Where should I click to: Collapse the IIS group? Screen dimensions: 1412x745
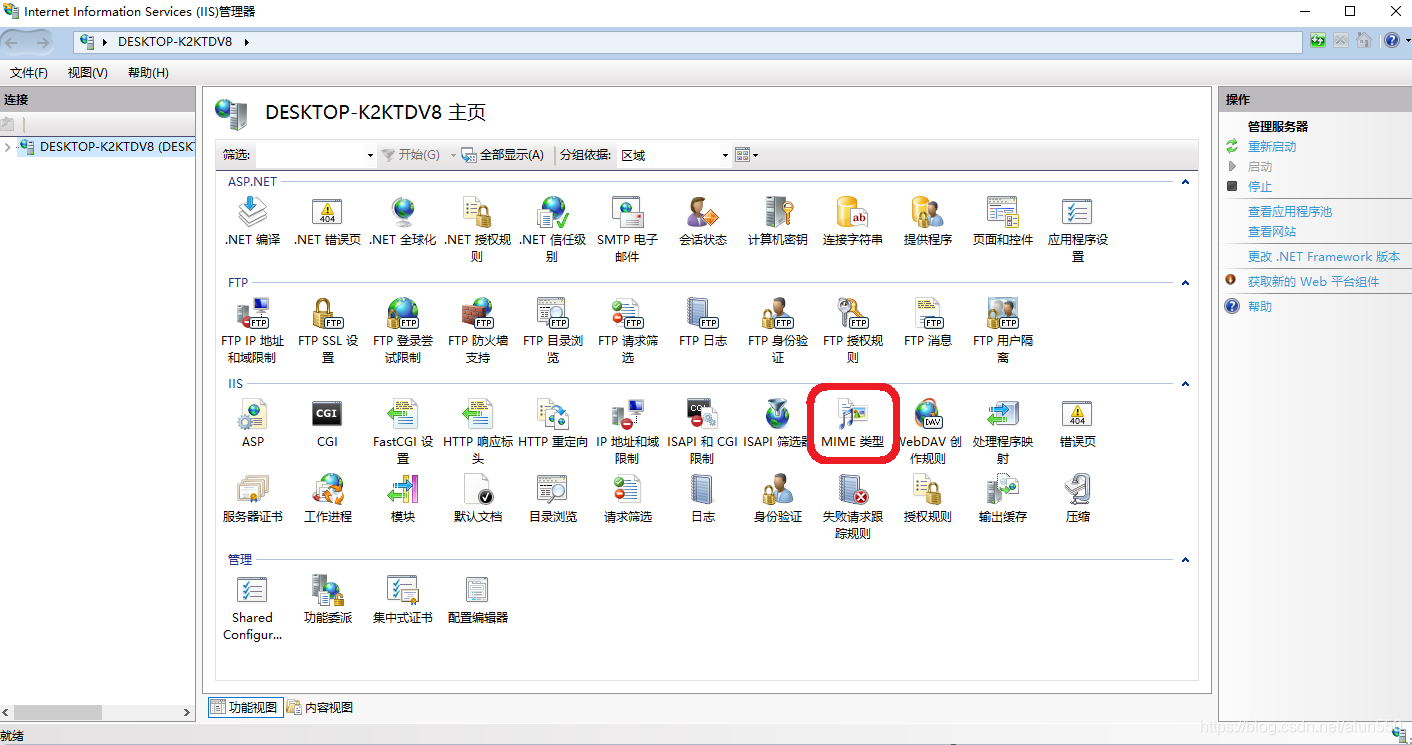point(1185,384)
